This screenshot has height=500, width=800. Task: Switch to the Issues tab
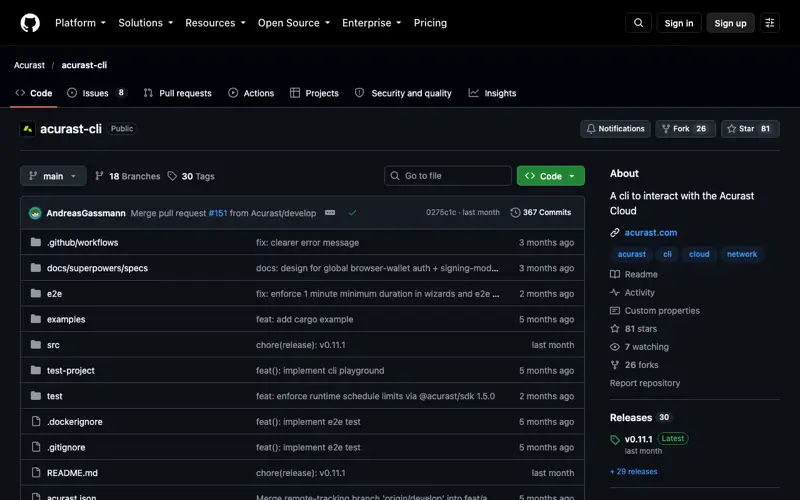tap(96, 93)
